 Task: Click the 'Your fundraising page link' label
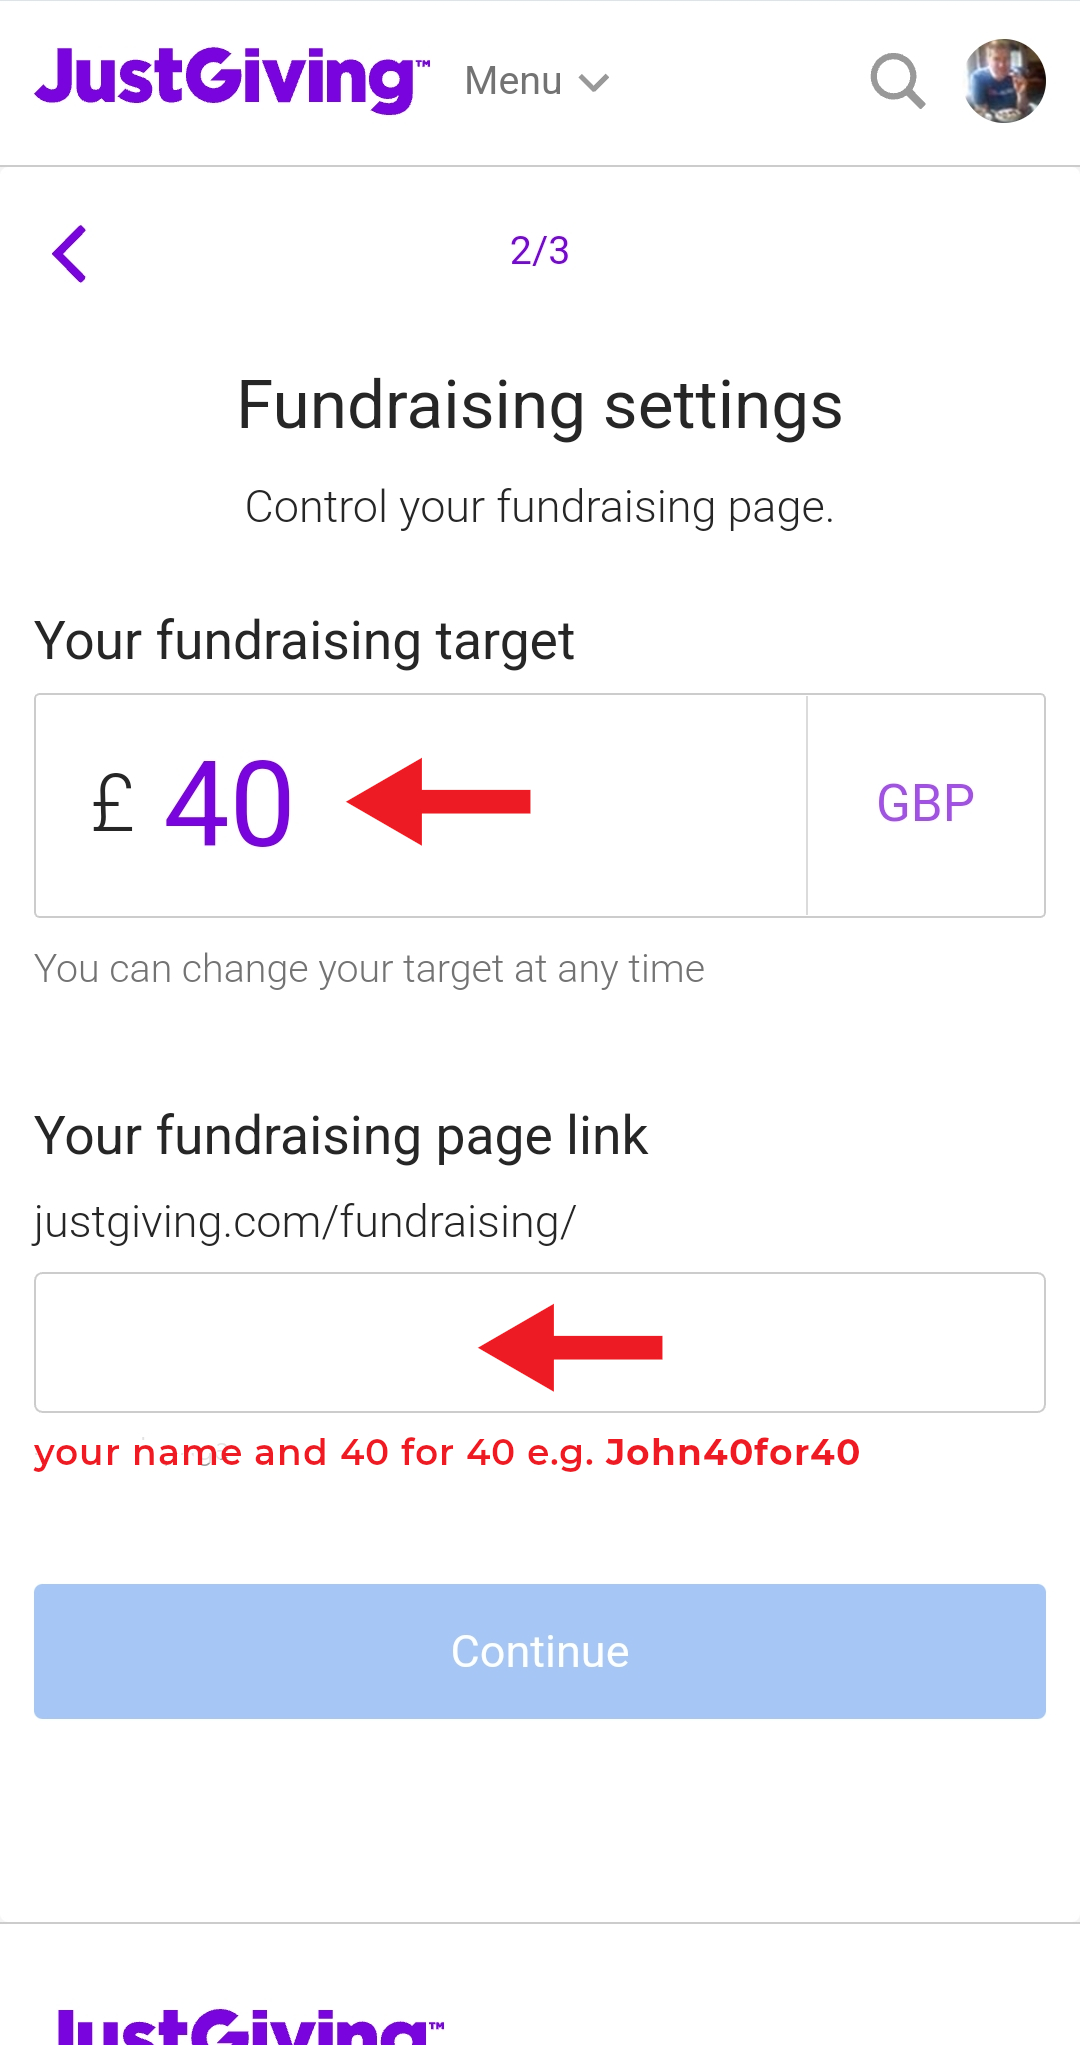point(341,1136)
